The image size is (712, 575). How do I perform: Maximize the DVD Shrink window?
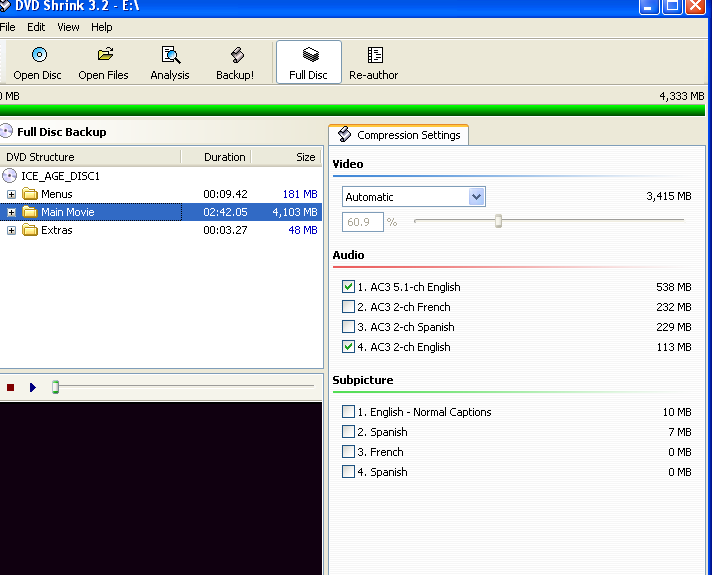tap(672, 6)
